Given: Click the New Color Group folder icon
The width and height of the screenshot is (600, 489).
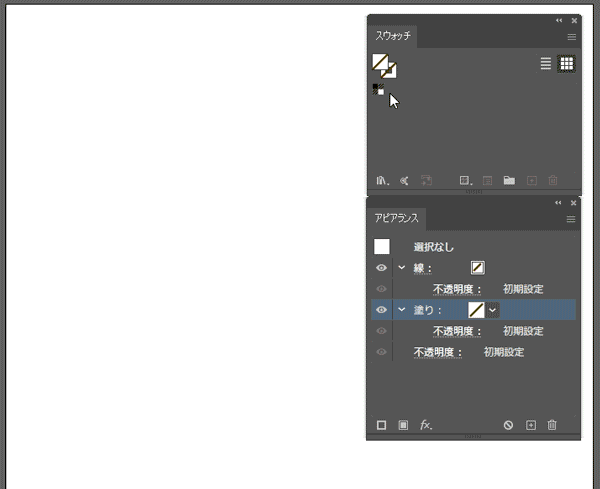Looking at the screenshot, I should tap(509, 181).
